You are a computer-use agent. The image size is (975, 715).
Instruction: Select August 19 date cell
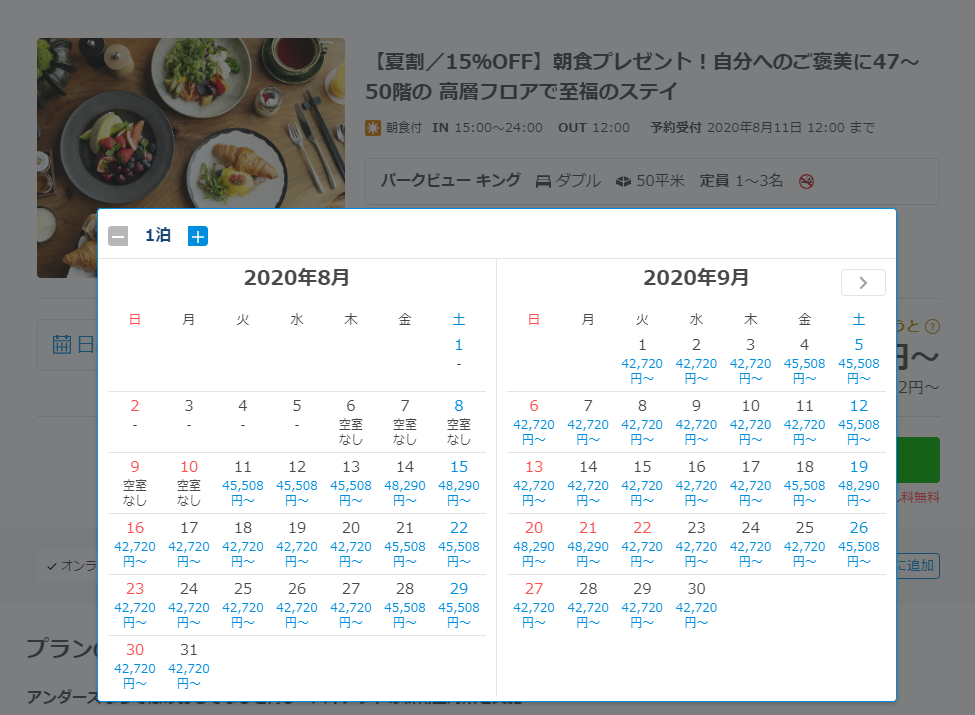click(x=297, y=544)
